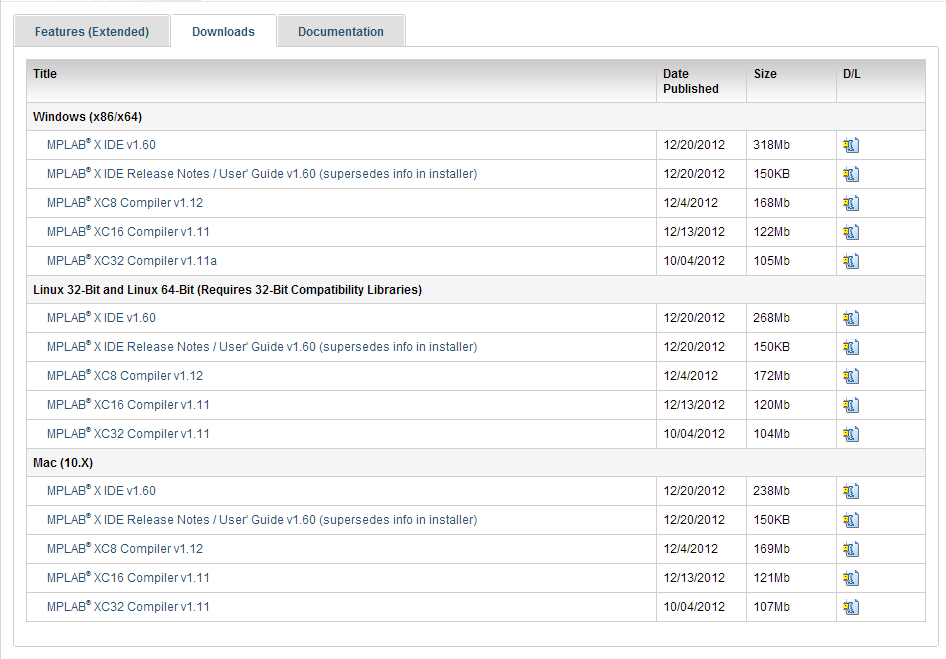The height and width of the screenshot is (659, 946).
Task: Open Linux MPLAB XC32 Compiler v1.11 link
Action: click(128, 434)
